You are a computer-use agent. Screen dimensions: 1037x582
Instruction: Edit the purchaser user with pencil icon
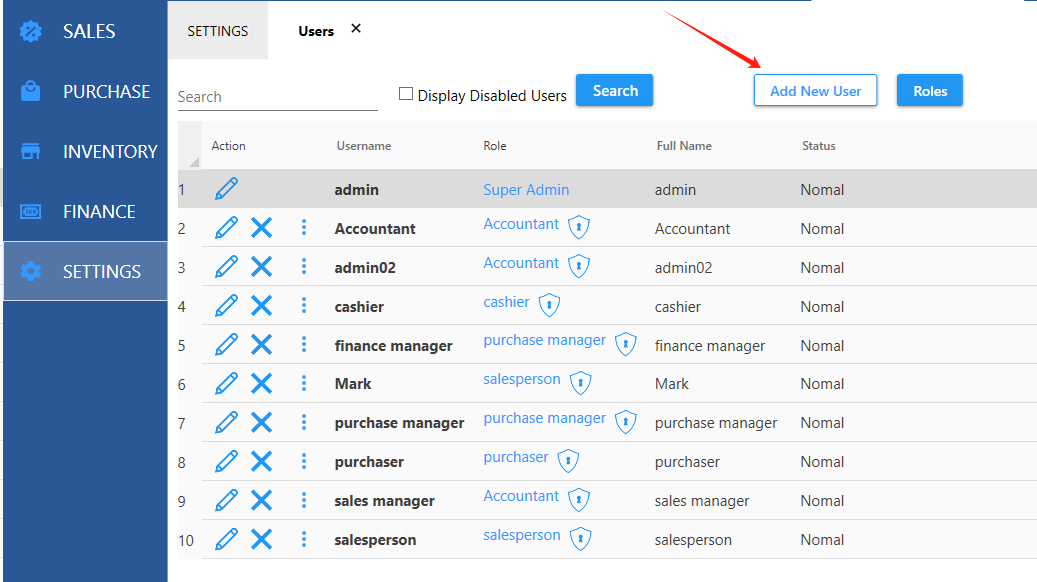pos(227,461)
